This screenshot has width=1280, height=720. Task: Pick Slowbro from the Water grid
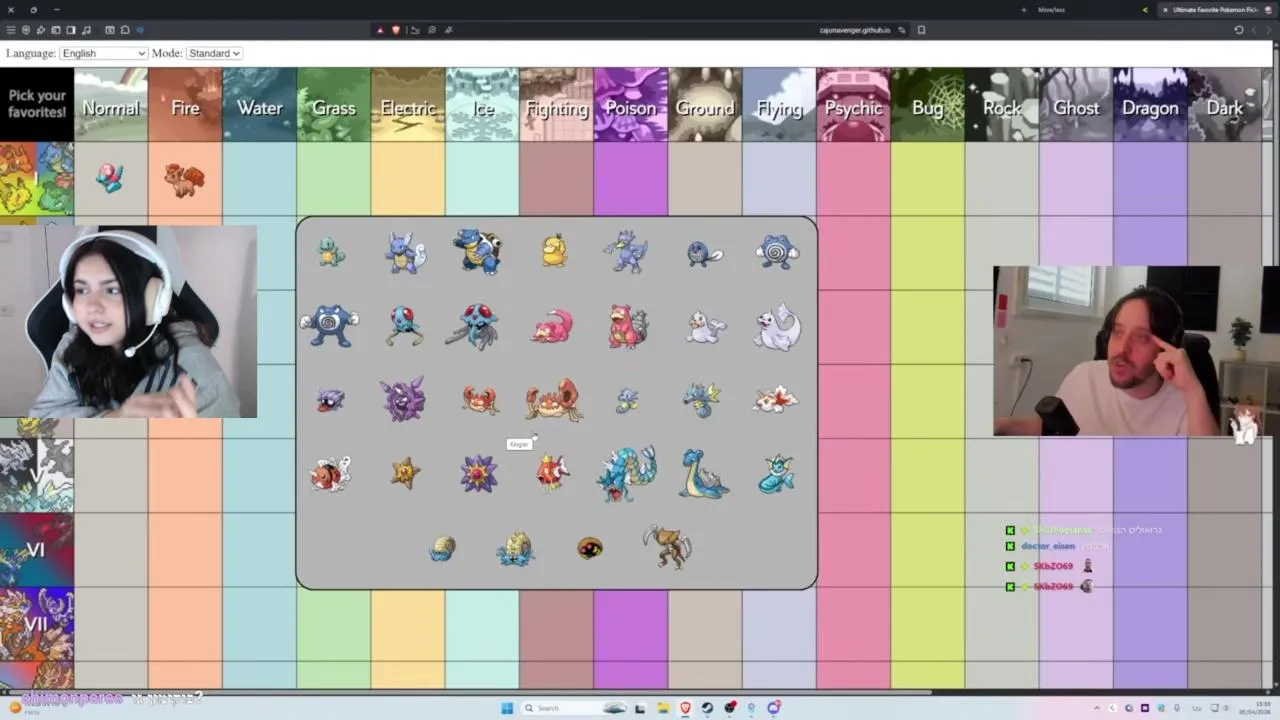pyautogui.click(x=628, y=326)
